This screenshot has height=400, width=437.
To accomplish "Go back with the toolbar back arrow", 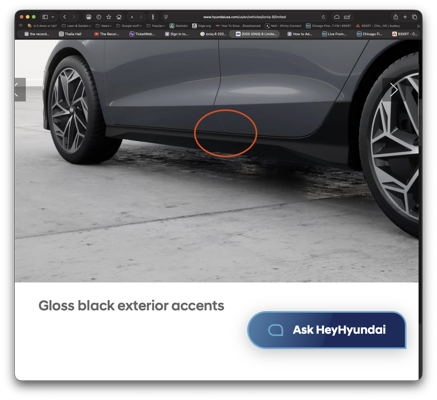I will (x=65, y=17).
